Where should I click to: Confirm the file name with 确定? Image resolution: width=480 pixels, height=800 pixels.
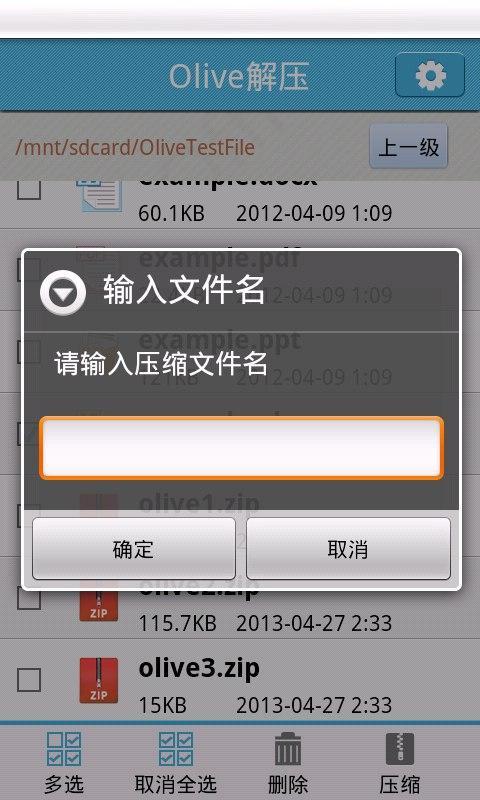134,548
